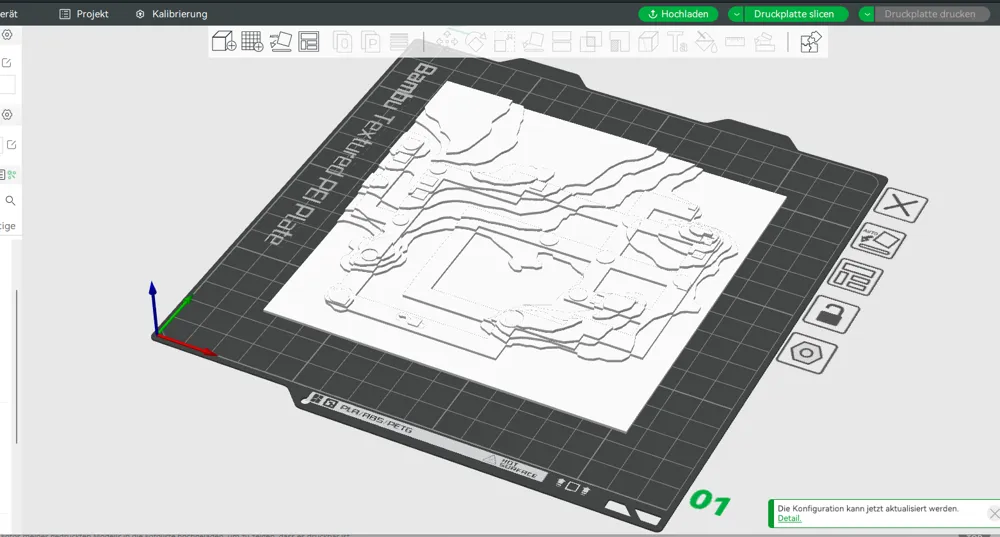Click Arrange all objects toolbar icon

309,42
